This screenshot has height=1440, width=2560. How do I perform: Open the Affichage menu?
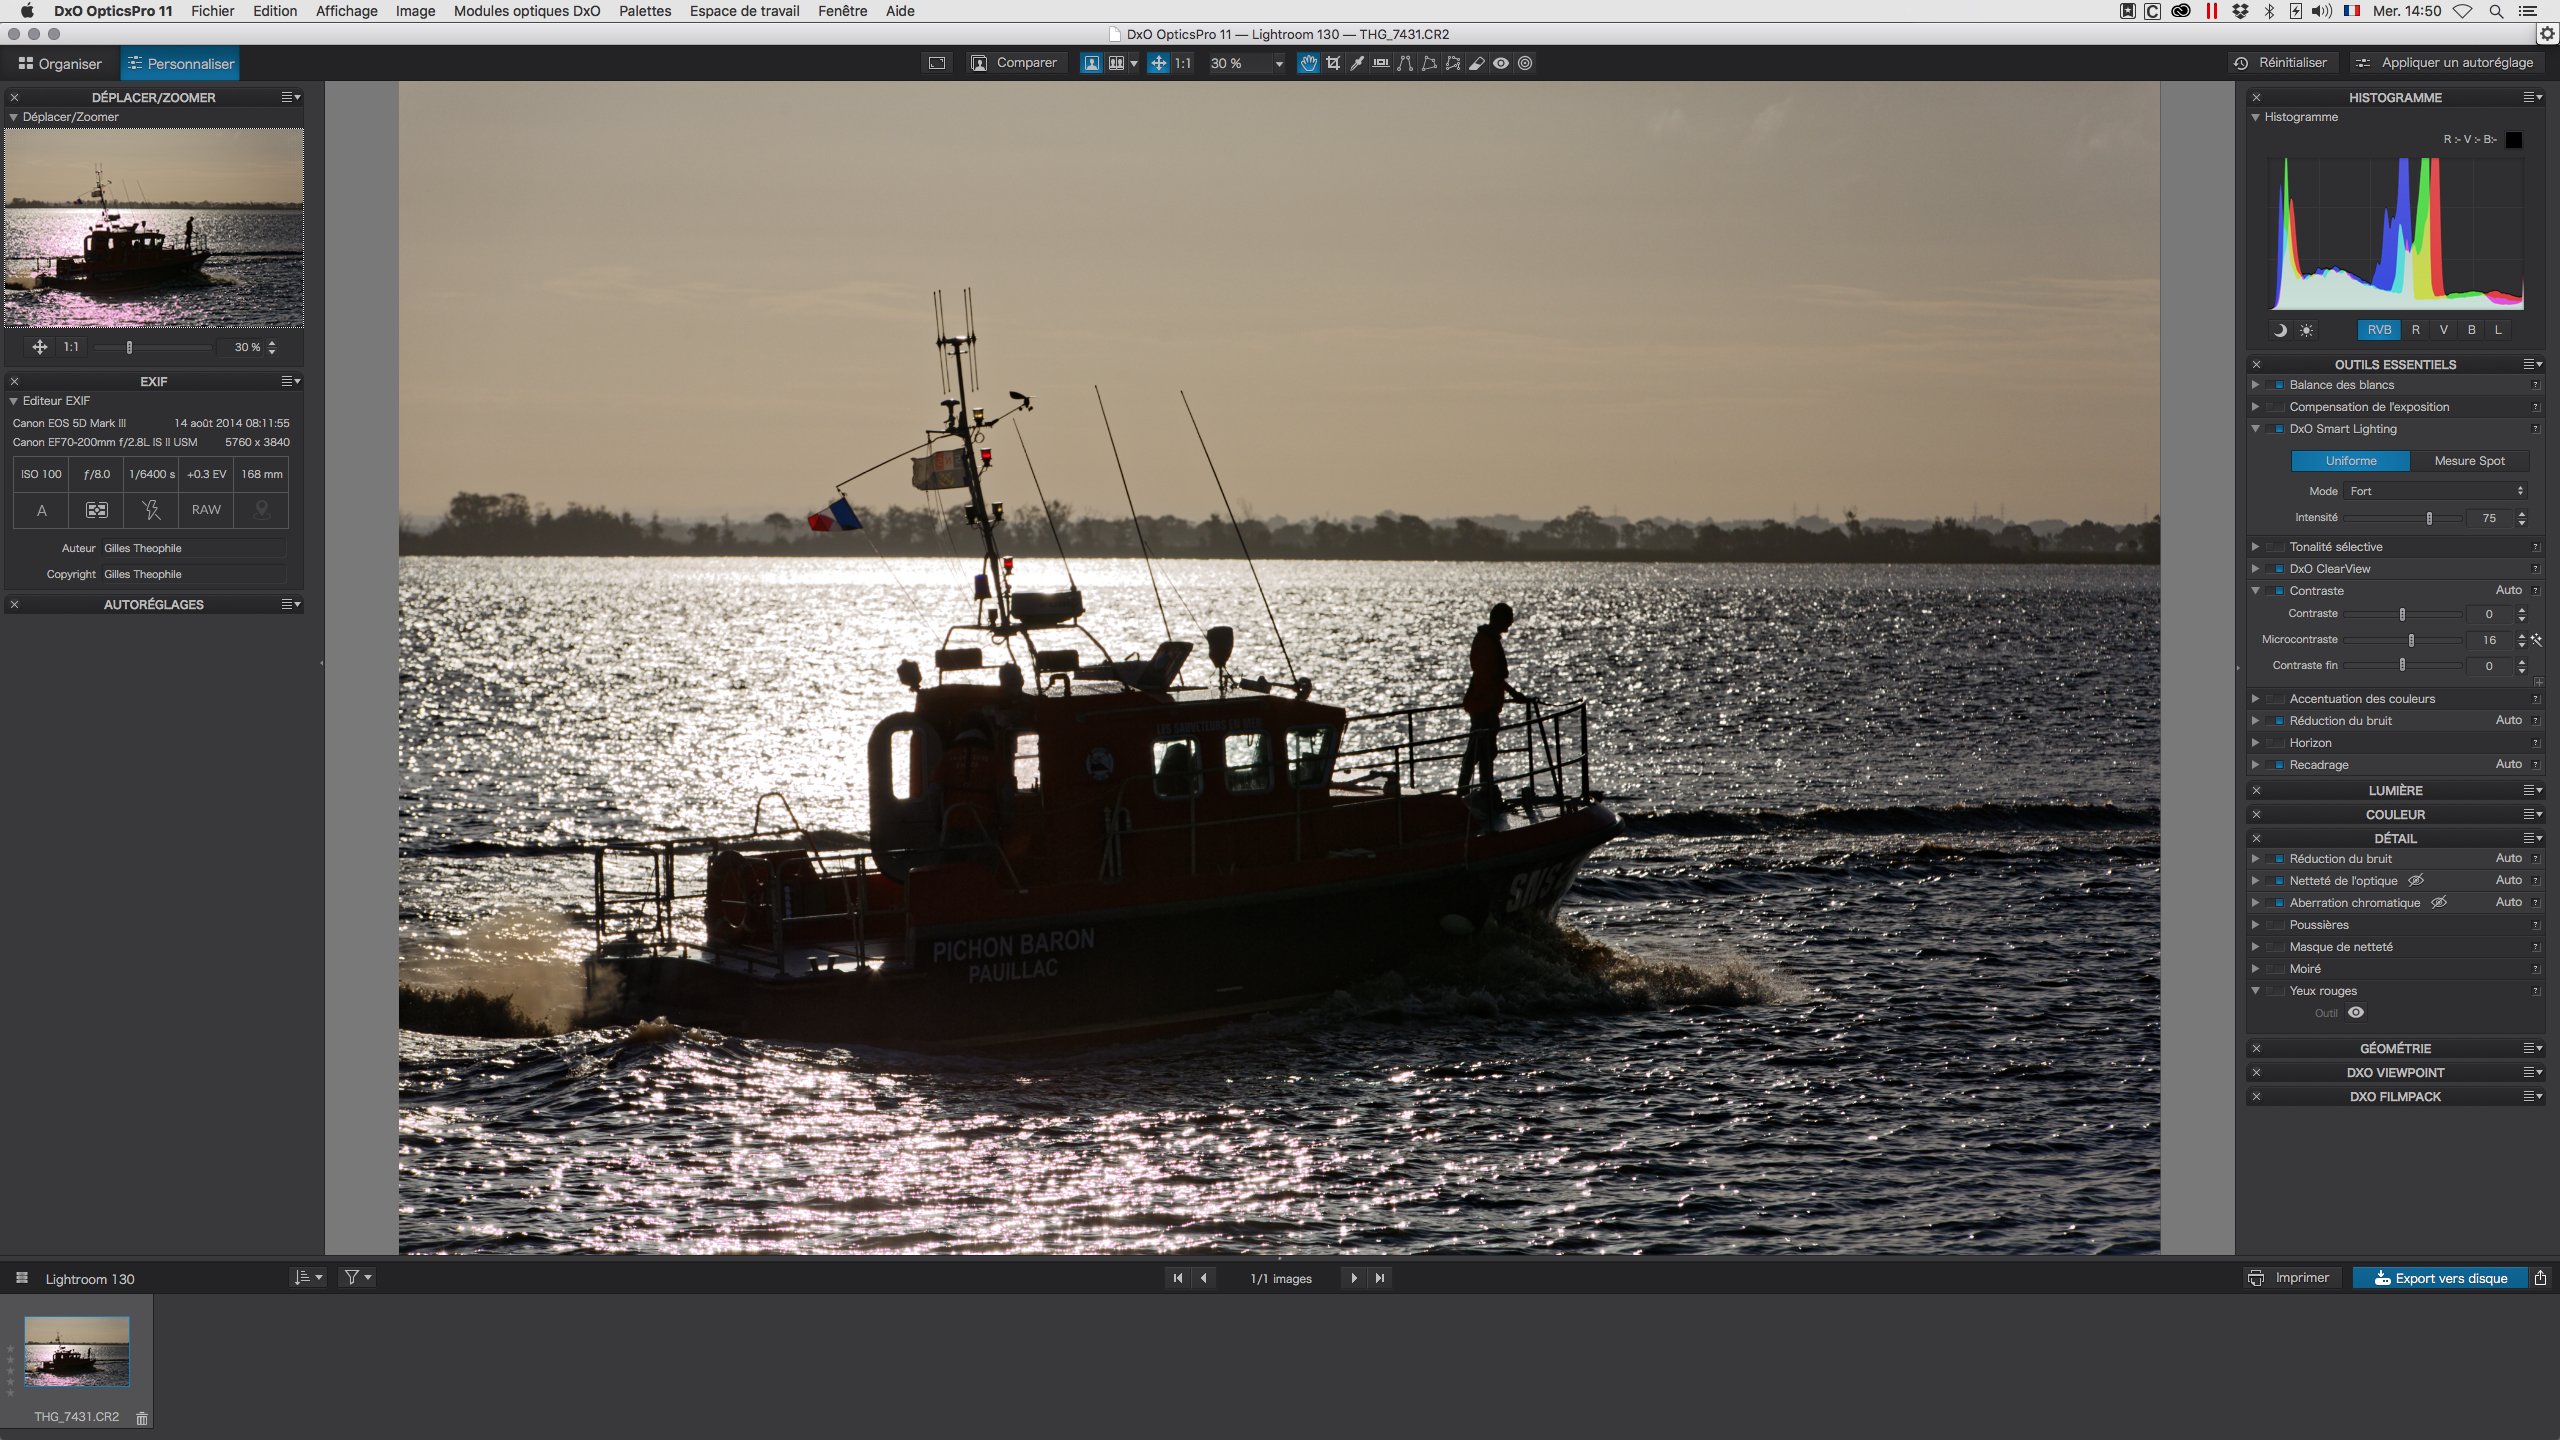[x=346, y=11]
